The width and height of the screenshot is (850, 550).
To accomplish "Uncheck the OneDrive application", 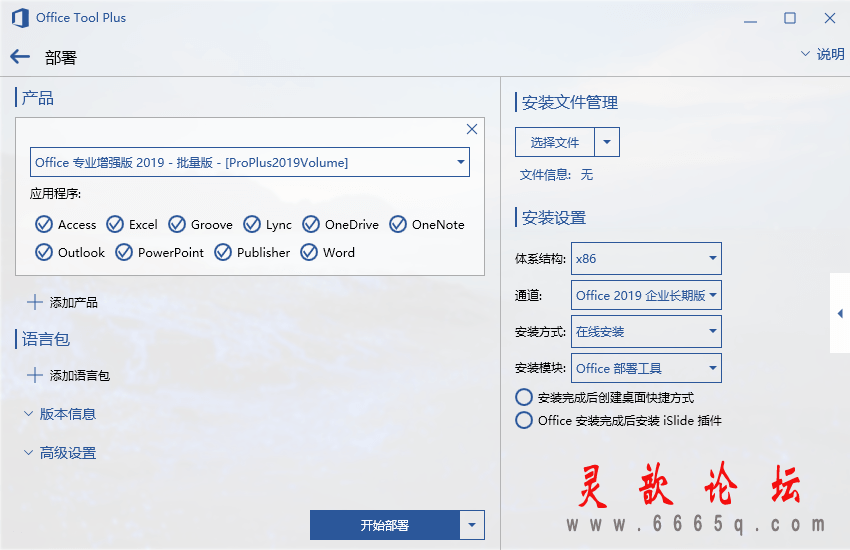I will click(x=311, y=224).
